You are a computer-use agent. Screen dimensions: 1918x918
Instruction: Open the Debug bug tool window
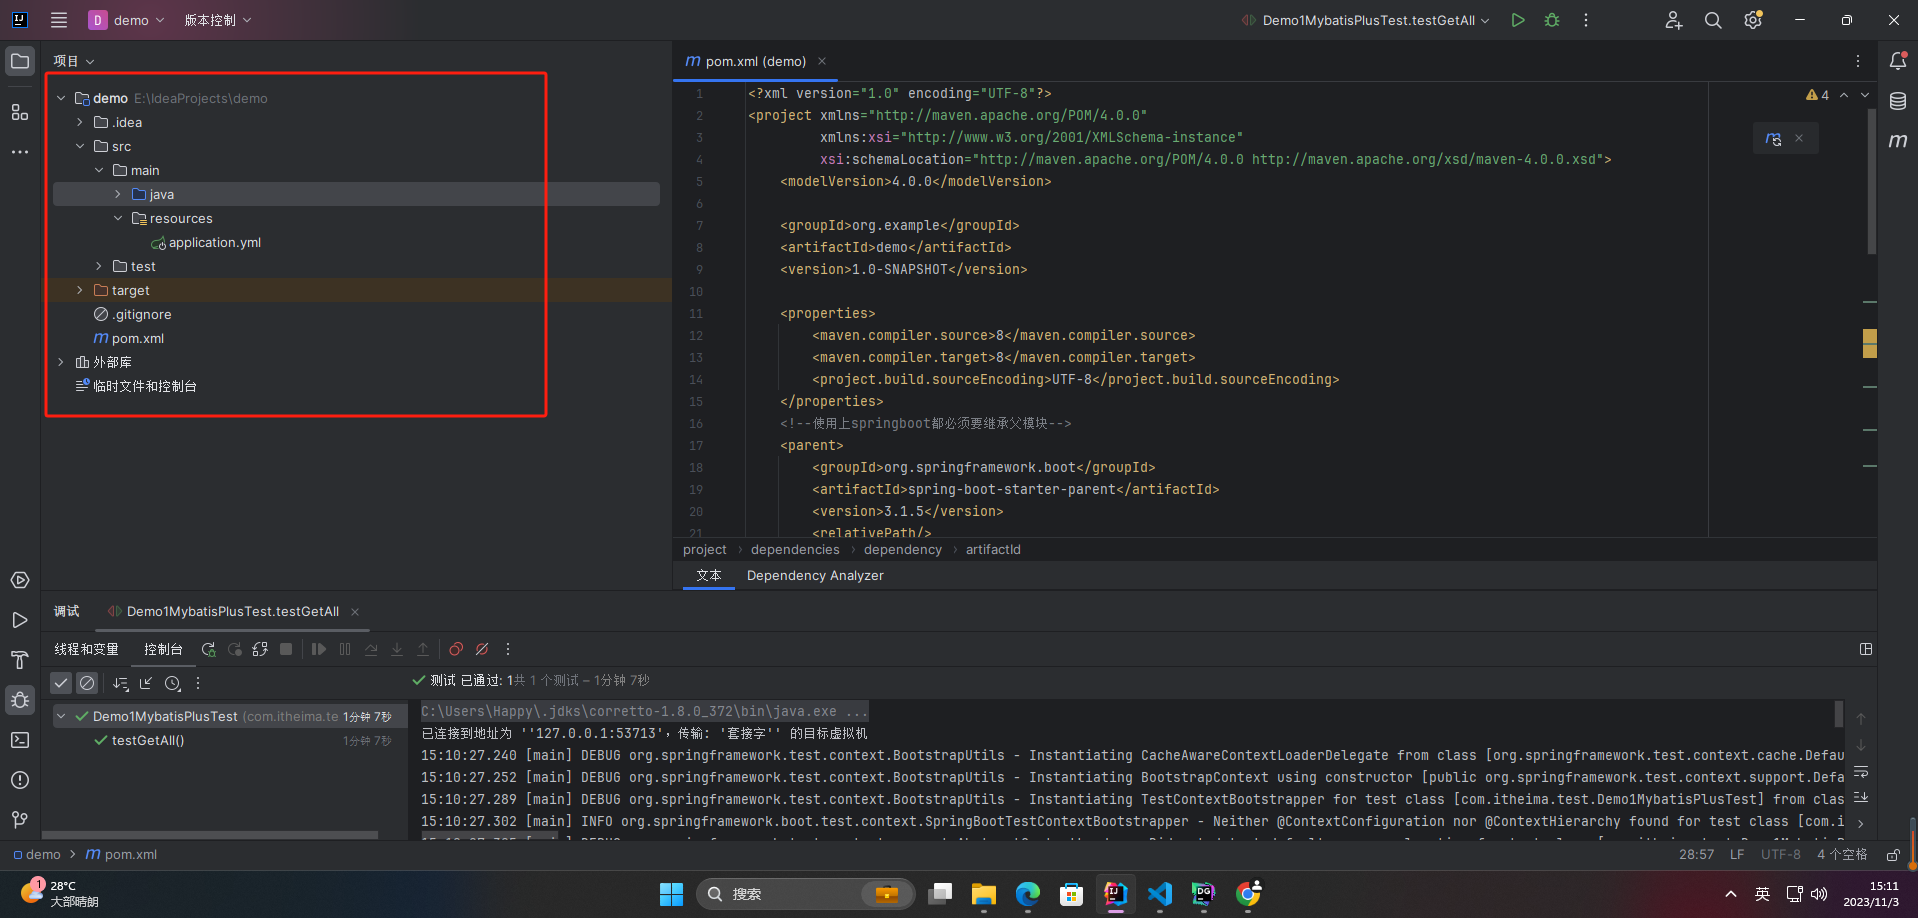(20, 700)
